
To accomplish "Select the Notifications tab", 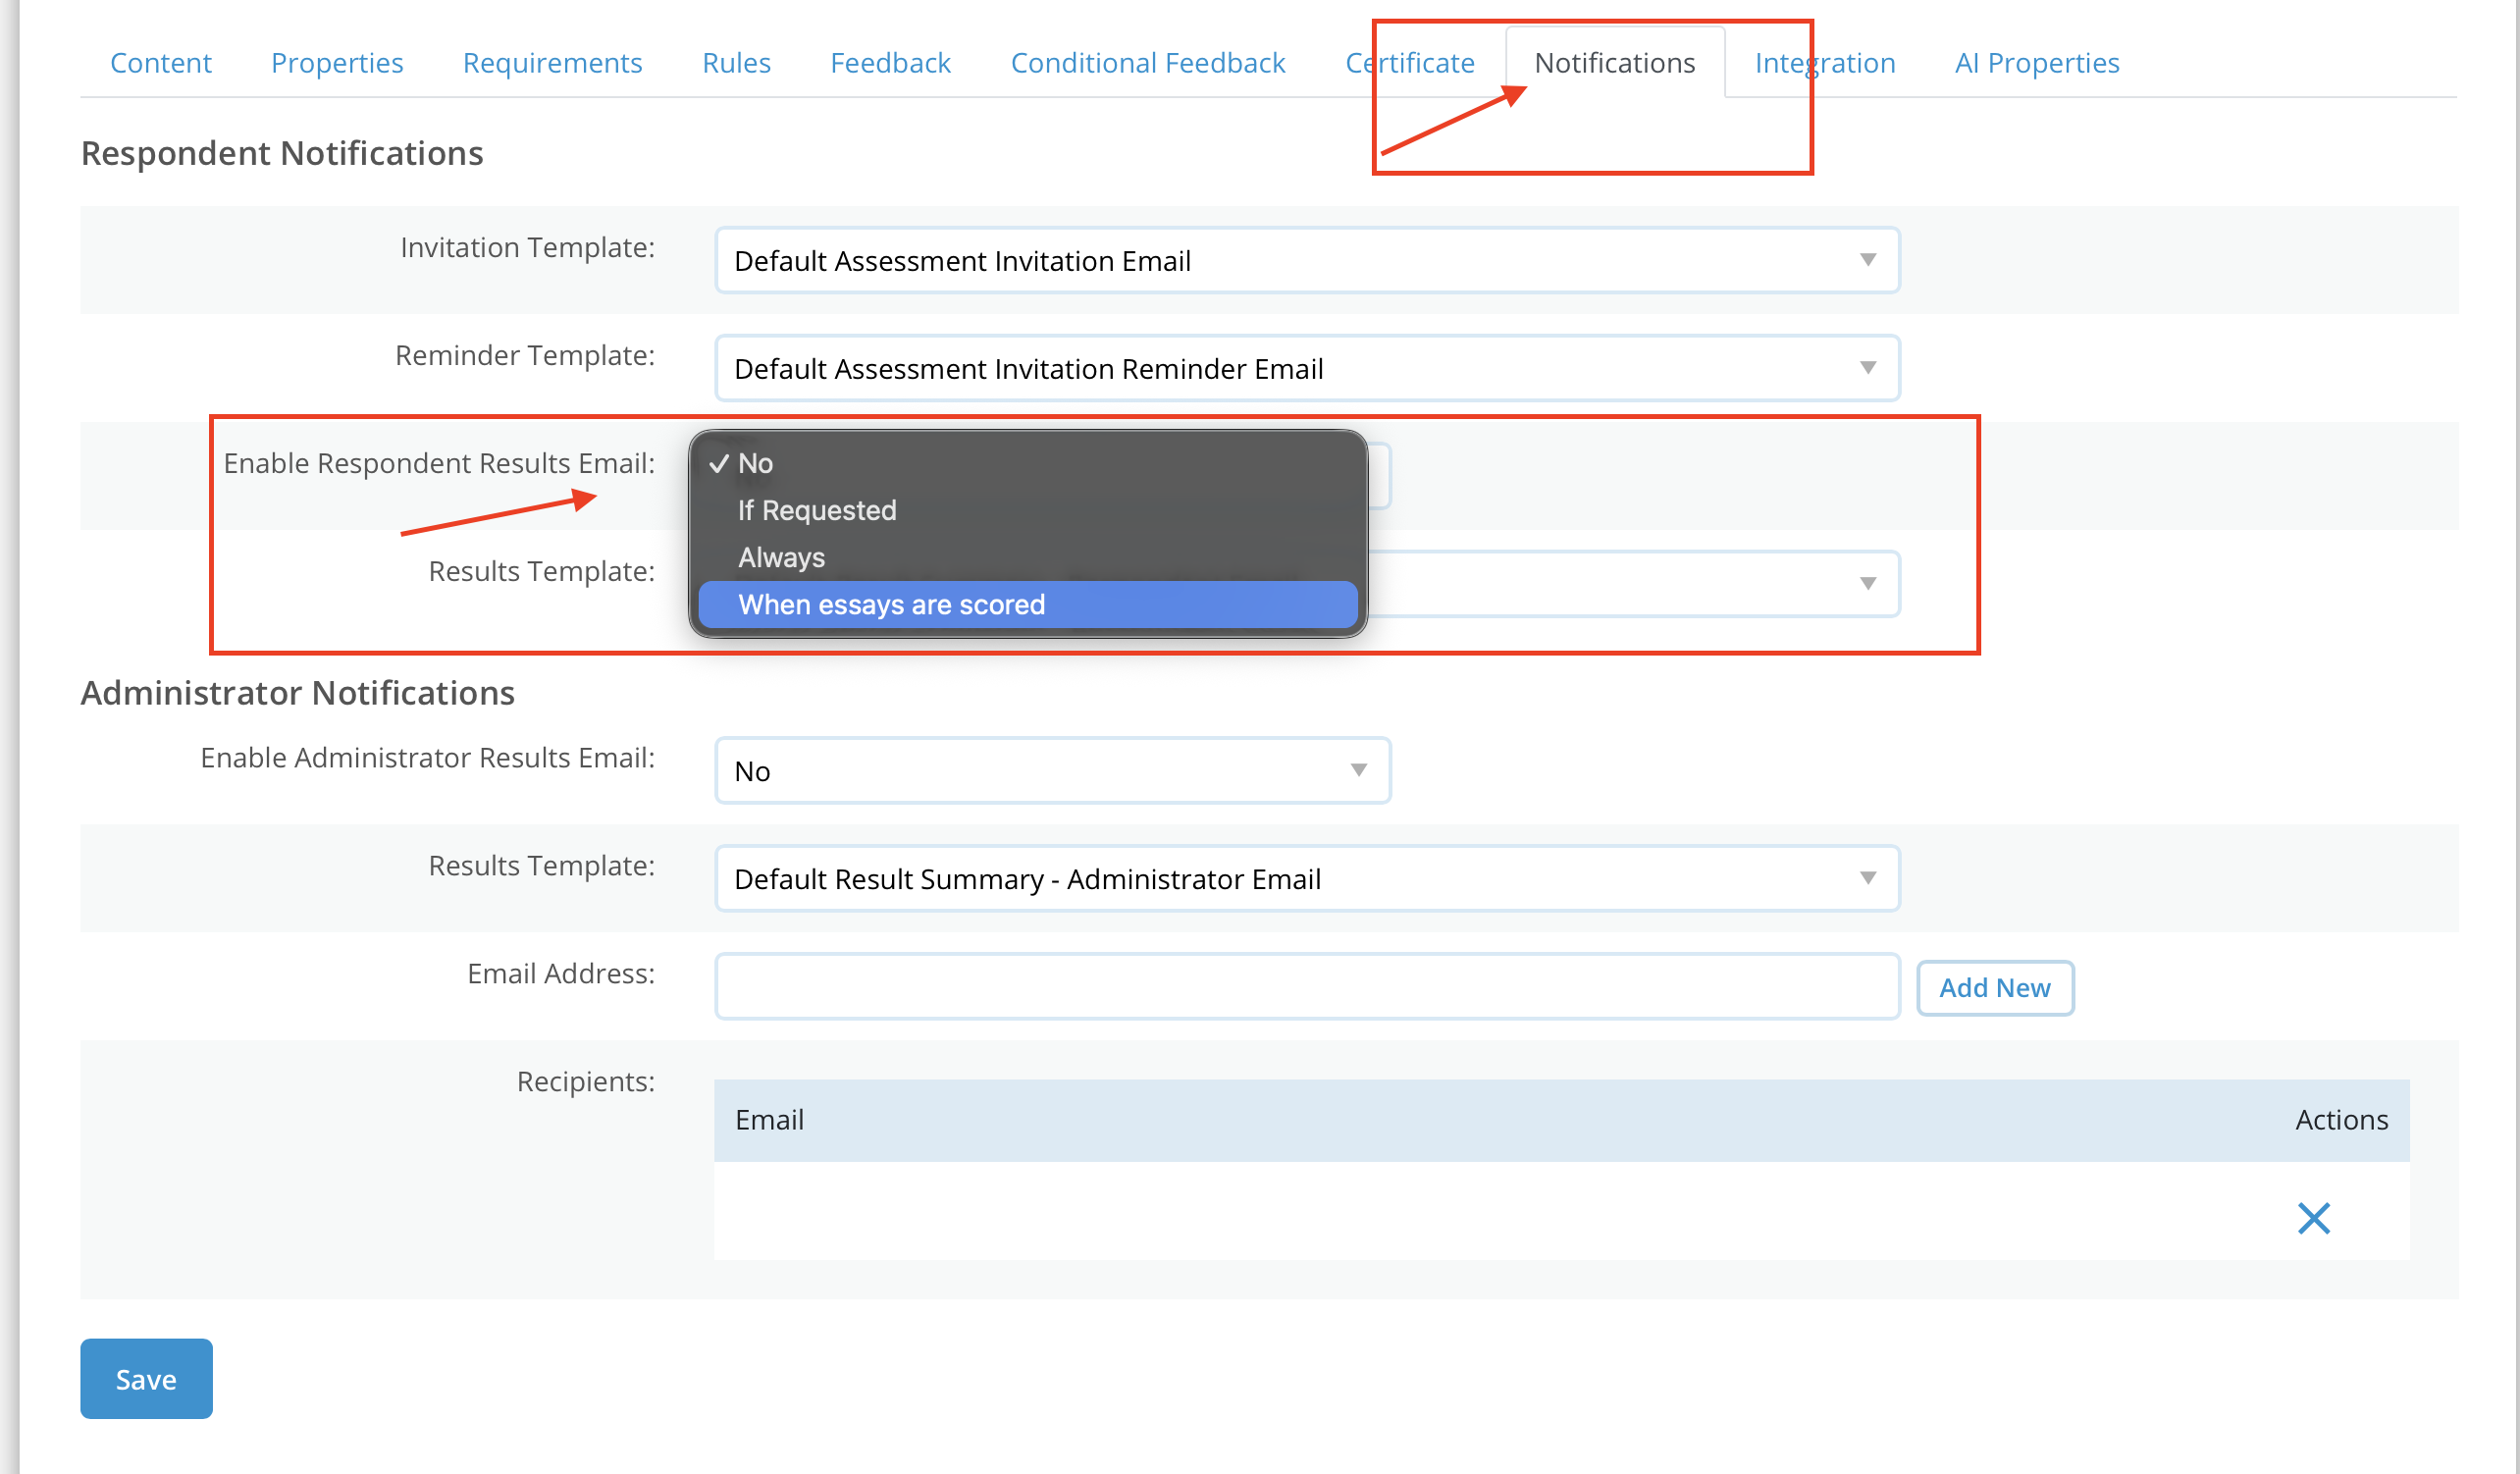I will 1615,63.
